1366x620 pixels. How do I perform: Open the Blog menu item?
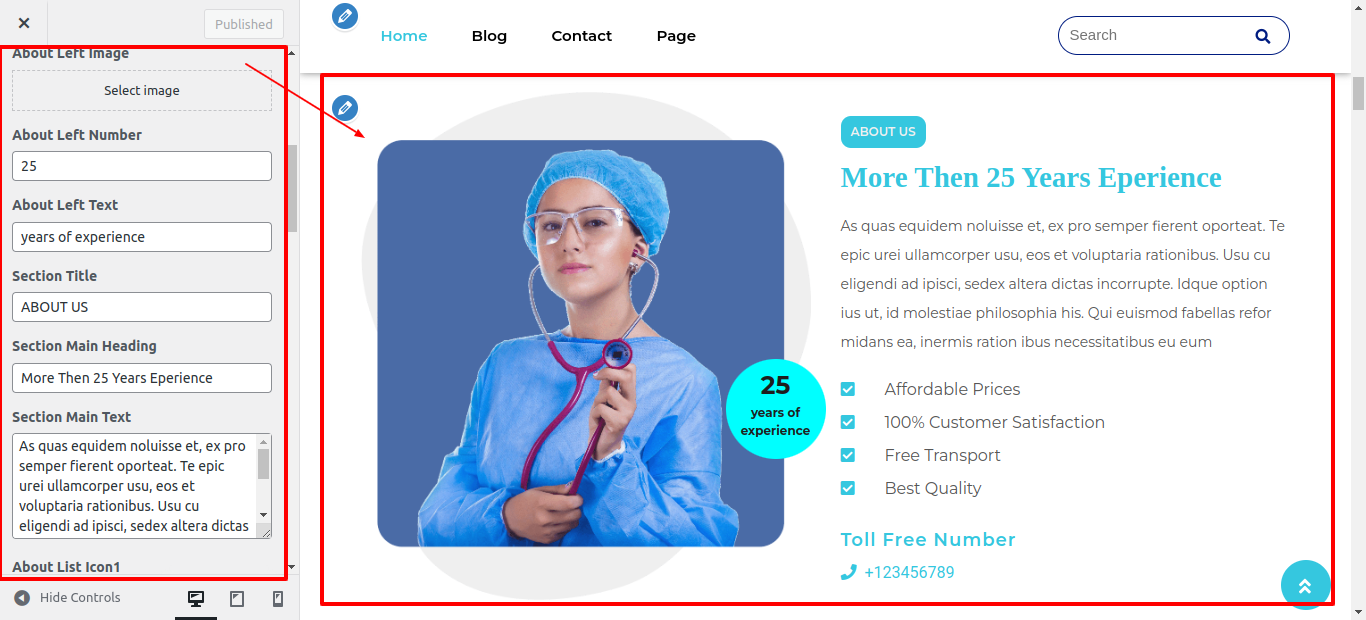489,36
